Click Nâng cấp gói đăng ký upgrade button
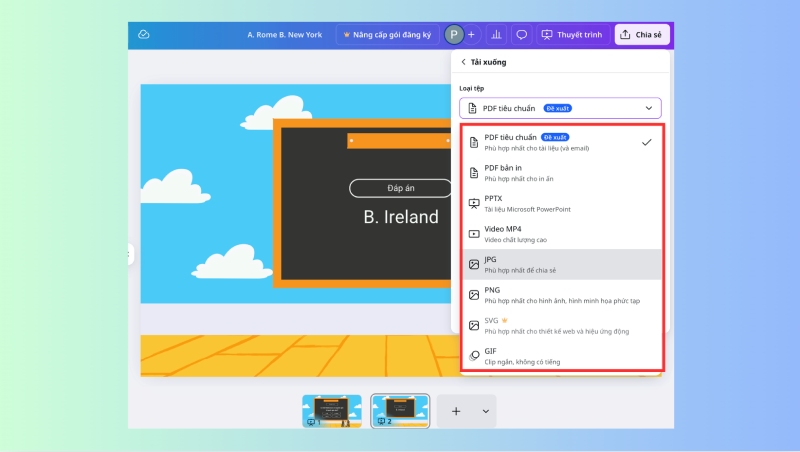 point(386,34)
